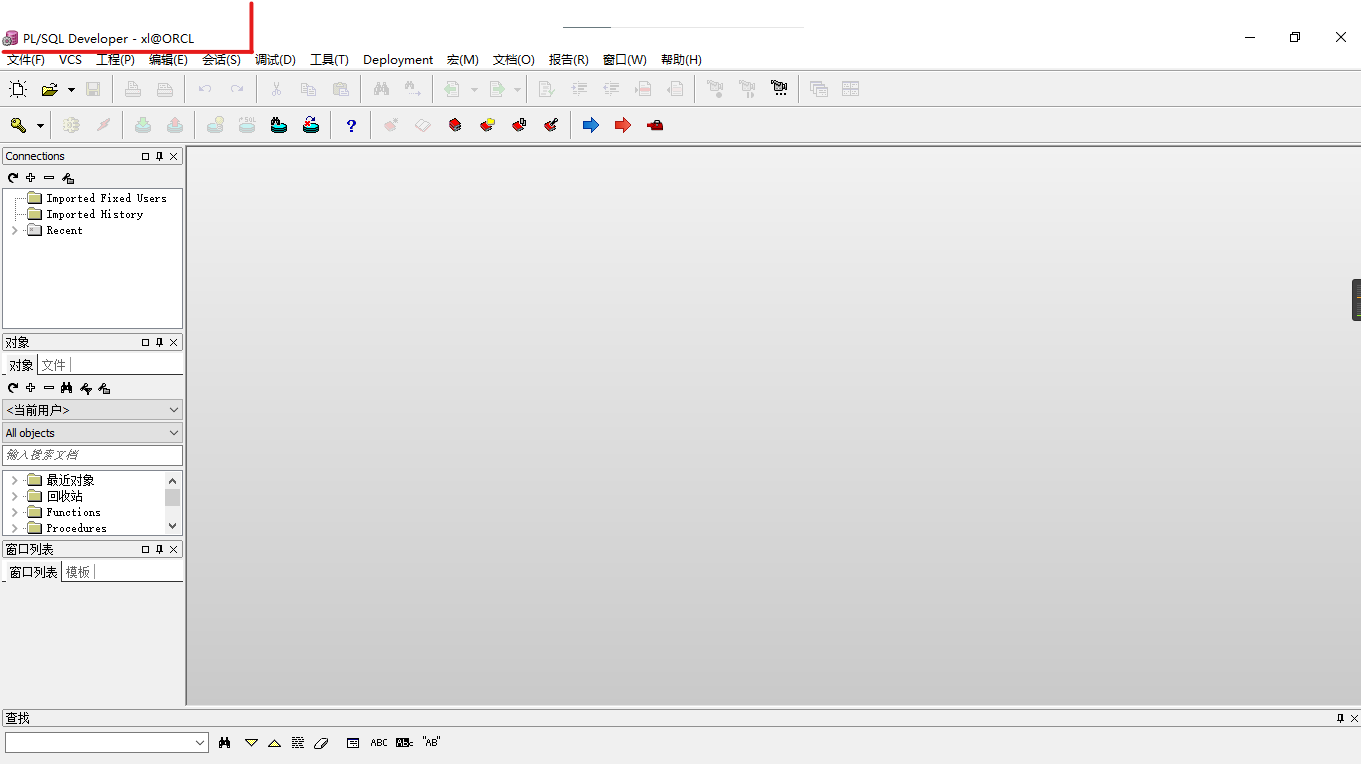
Task: Open the 工具(T) menu
Action: [329, 60]
